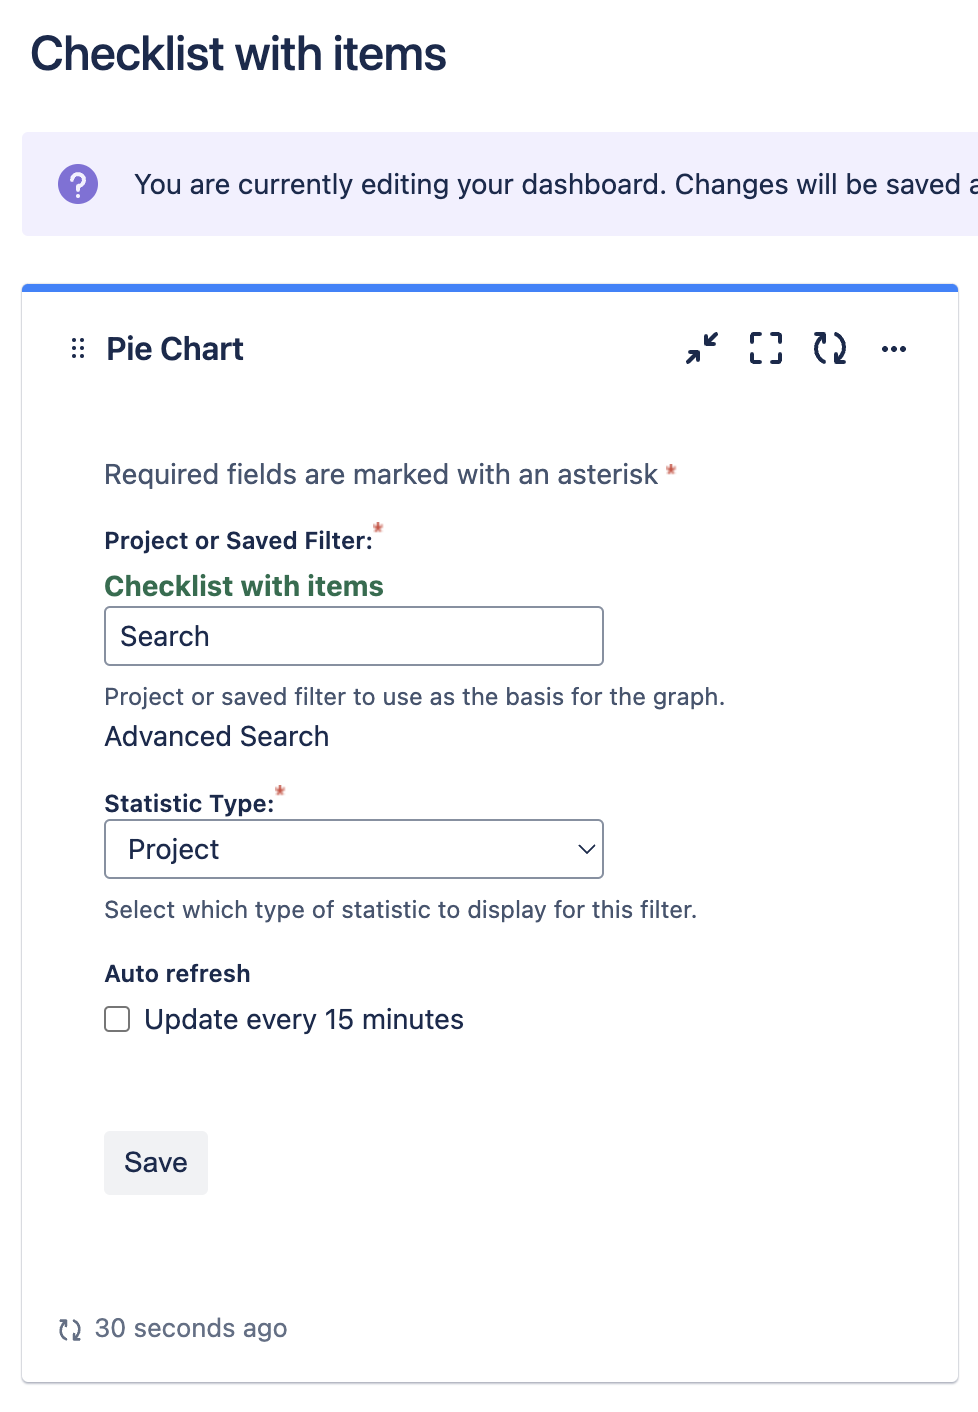Open the Statistic Type dropdown
This screenshot has height=1412, width=978.
pos(354,849)
